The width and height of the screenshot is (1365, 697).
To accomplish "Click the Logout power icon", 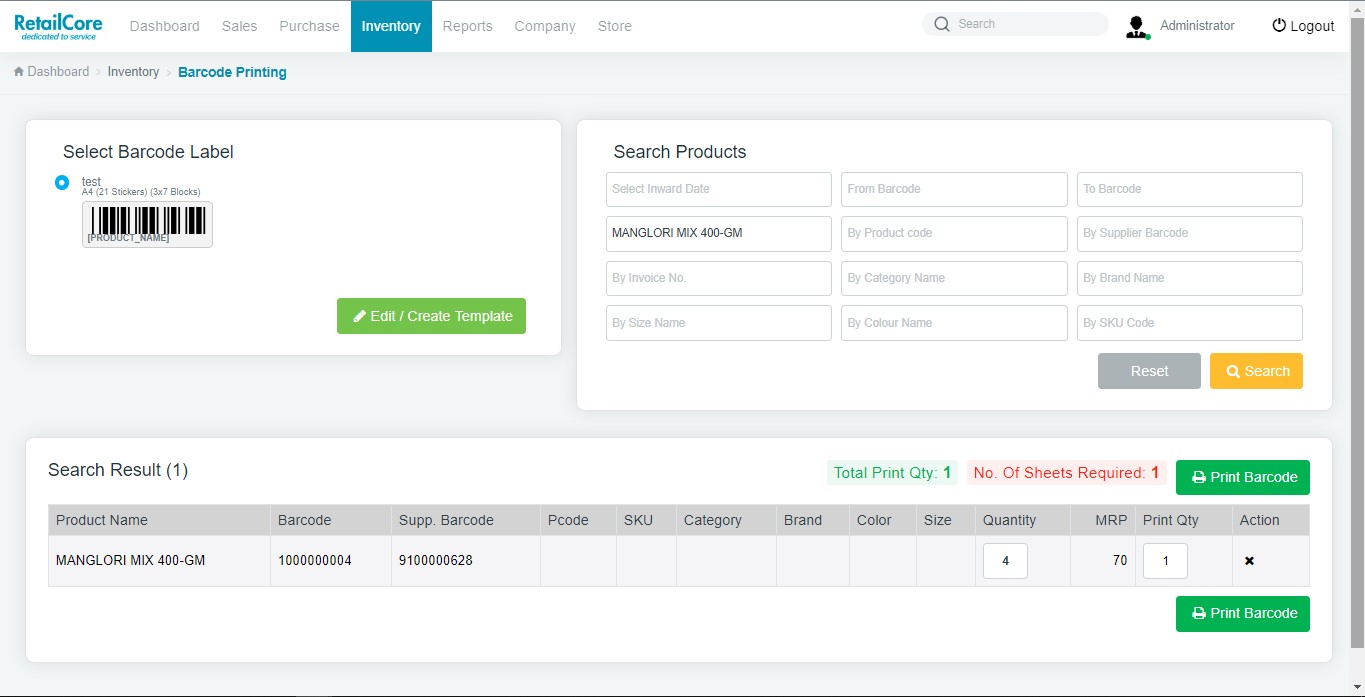I will [x=1278, y=26].
